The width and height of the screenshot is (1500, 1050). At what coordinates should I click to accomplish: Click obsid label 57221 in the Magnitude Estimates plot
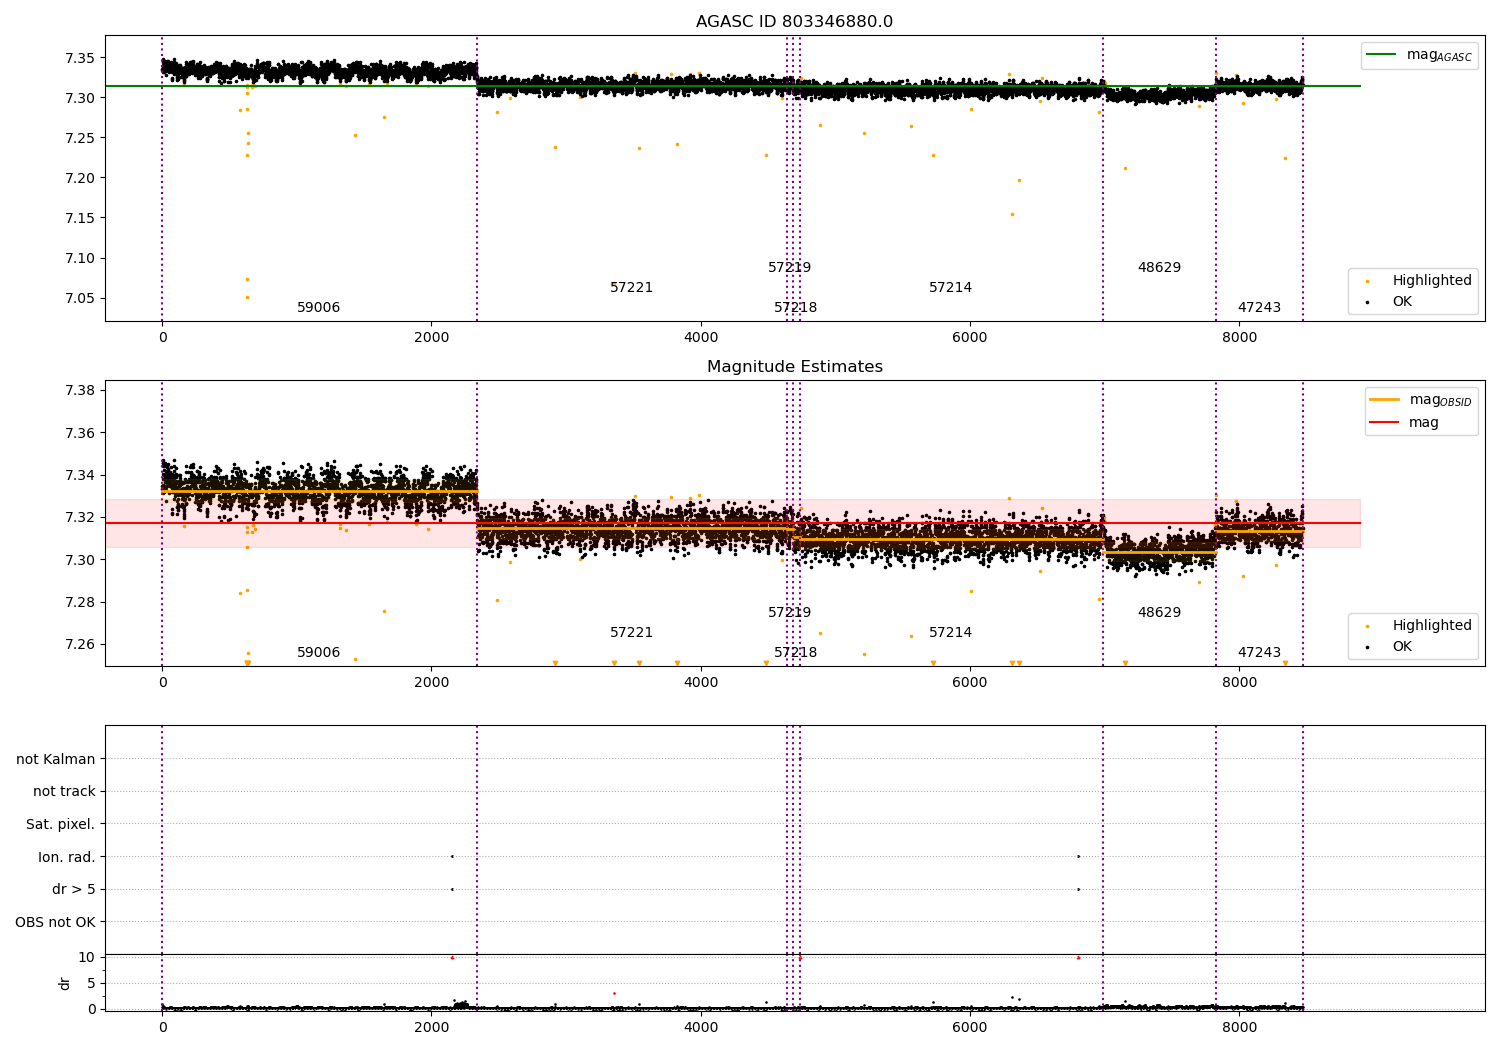tap(631, 633)
